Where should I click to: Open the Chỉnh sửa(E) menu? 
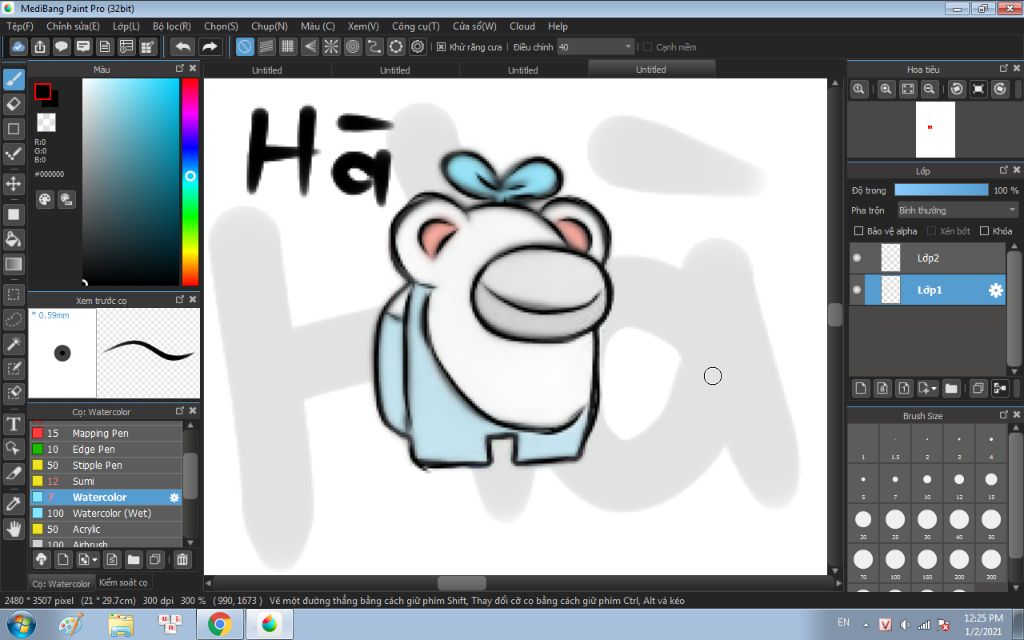click(x=73, y=26)
